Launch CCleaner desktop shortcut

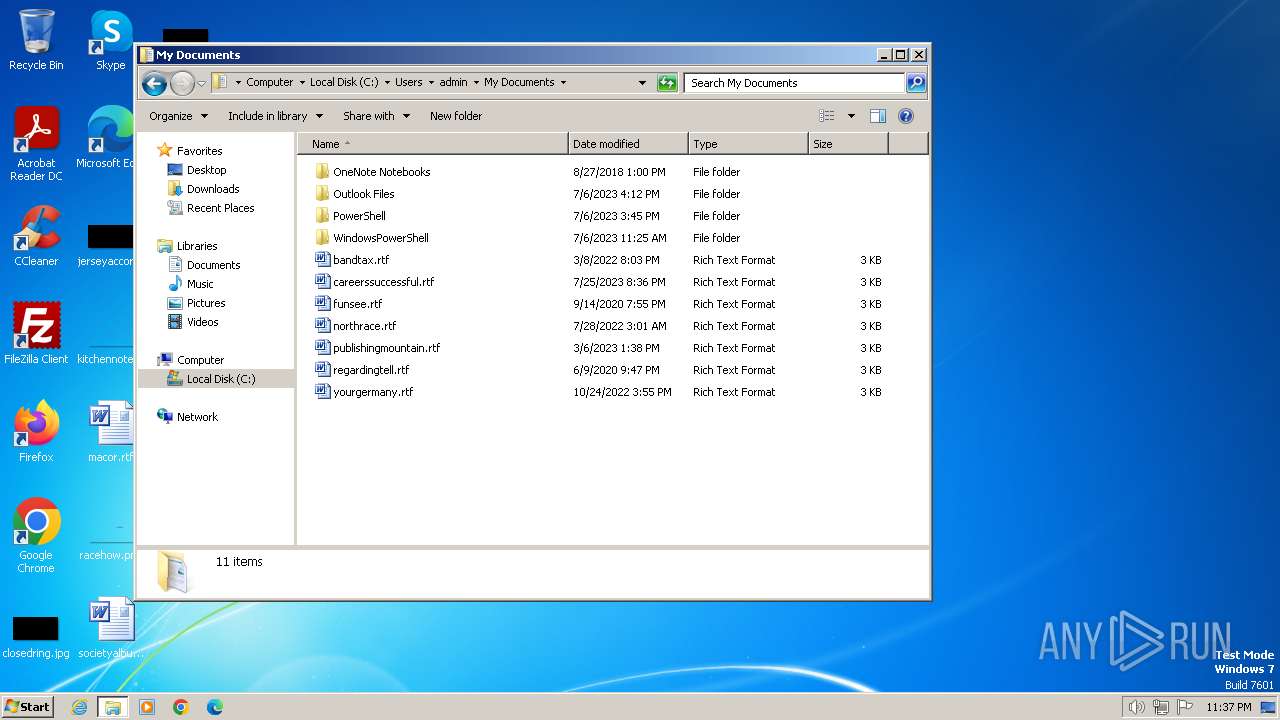tap(36, 236)
